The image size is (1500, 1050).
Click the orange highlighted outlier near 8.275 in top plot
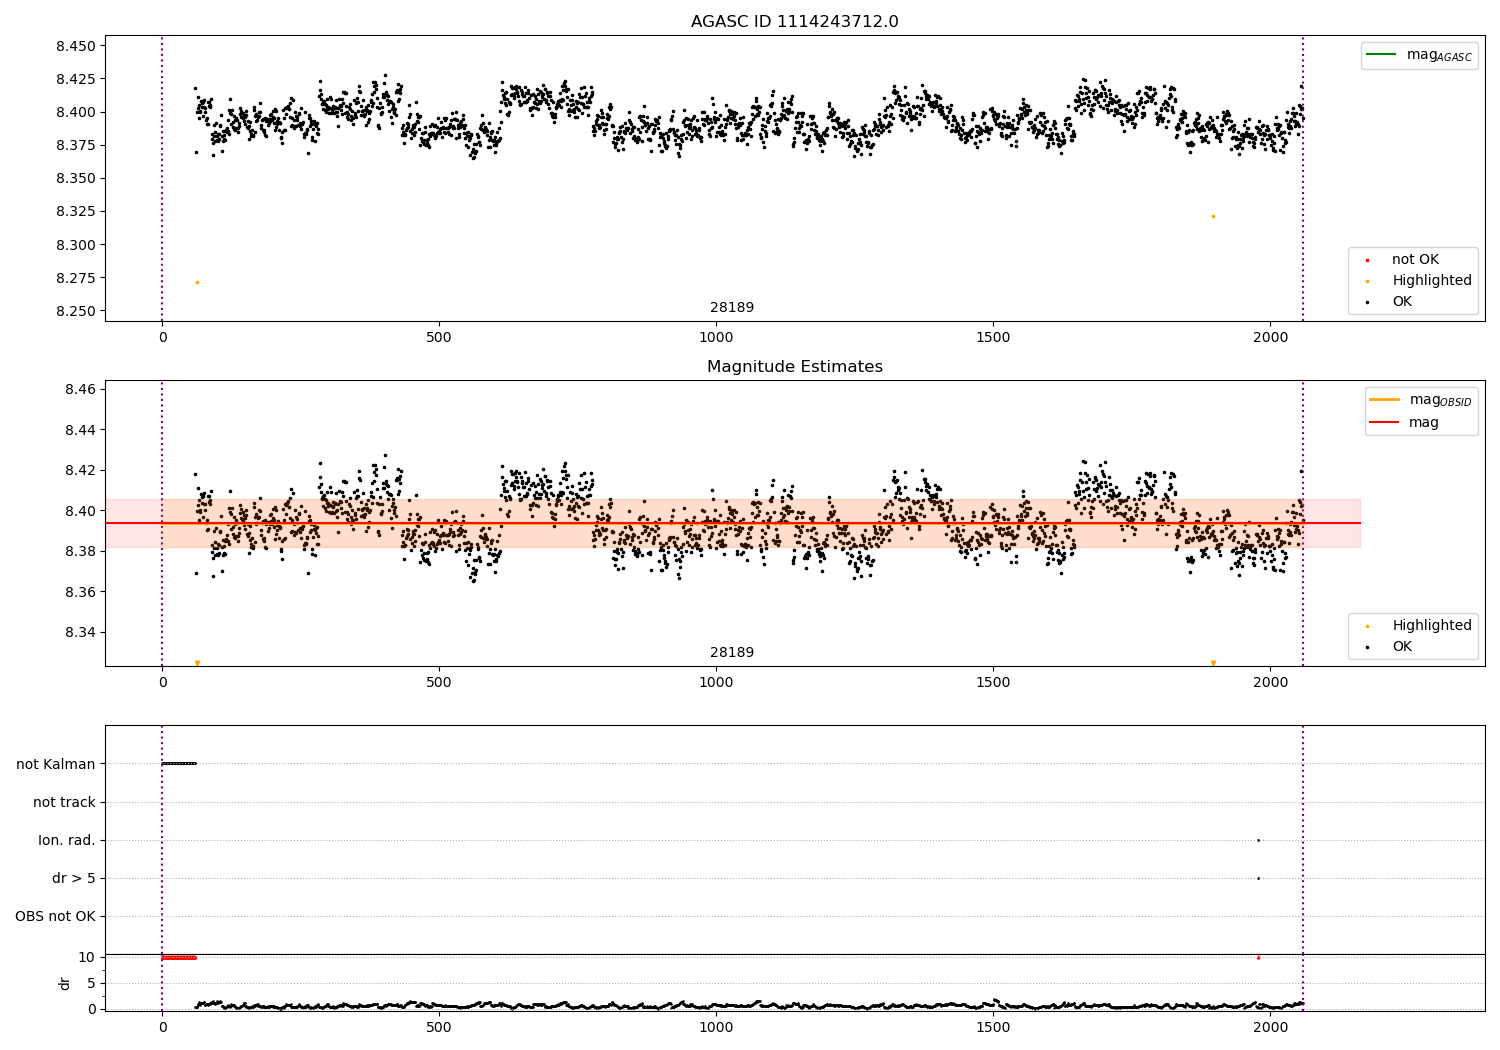tap(197, 282)
